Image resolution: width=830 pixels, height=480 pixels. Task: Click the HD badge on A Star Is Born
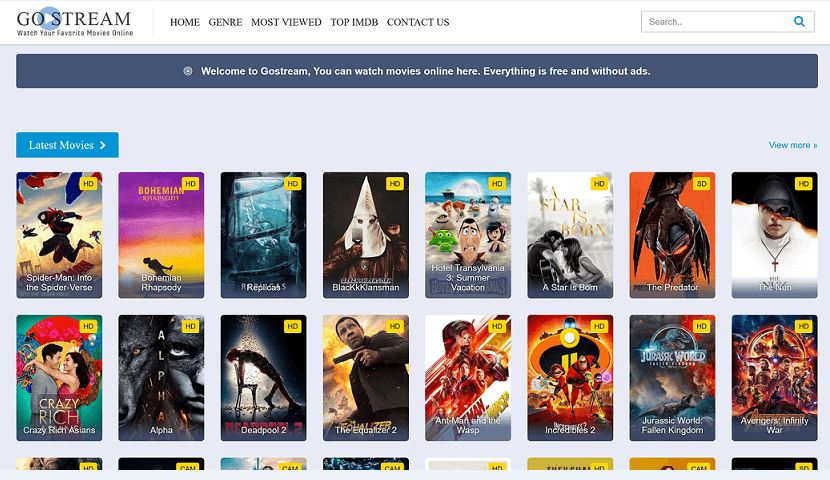(x=599, y=184)
